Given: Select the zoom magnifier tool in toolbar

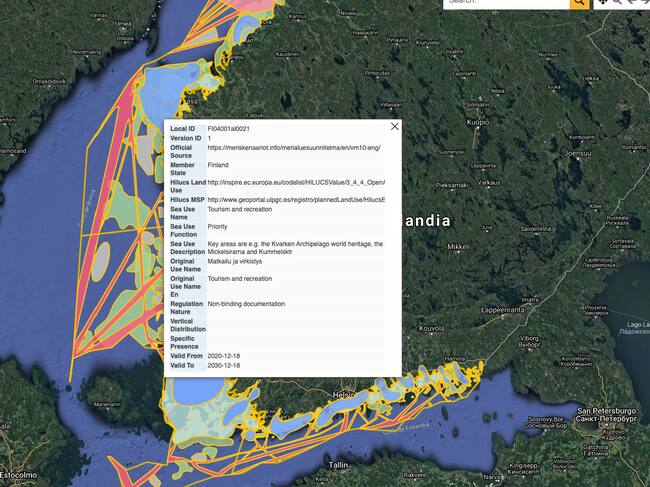Looking at the screenshot, I should [x=617, y=3].
